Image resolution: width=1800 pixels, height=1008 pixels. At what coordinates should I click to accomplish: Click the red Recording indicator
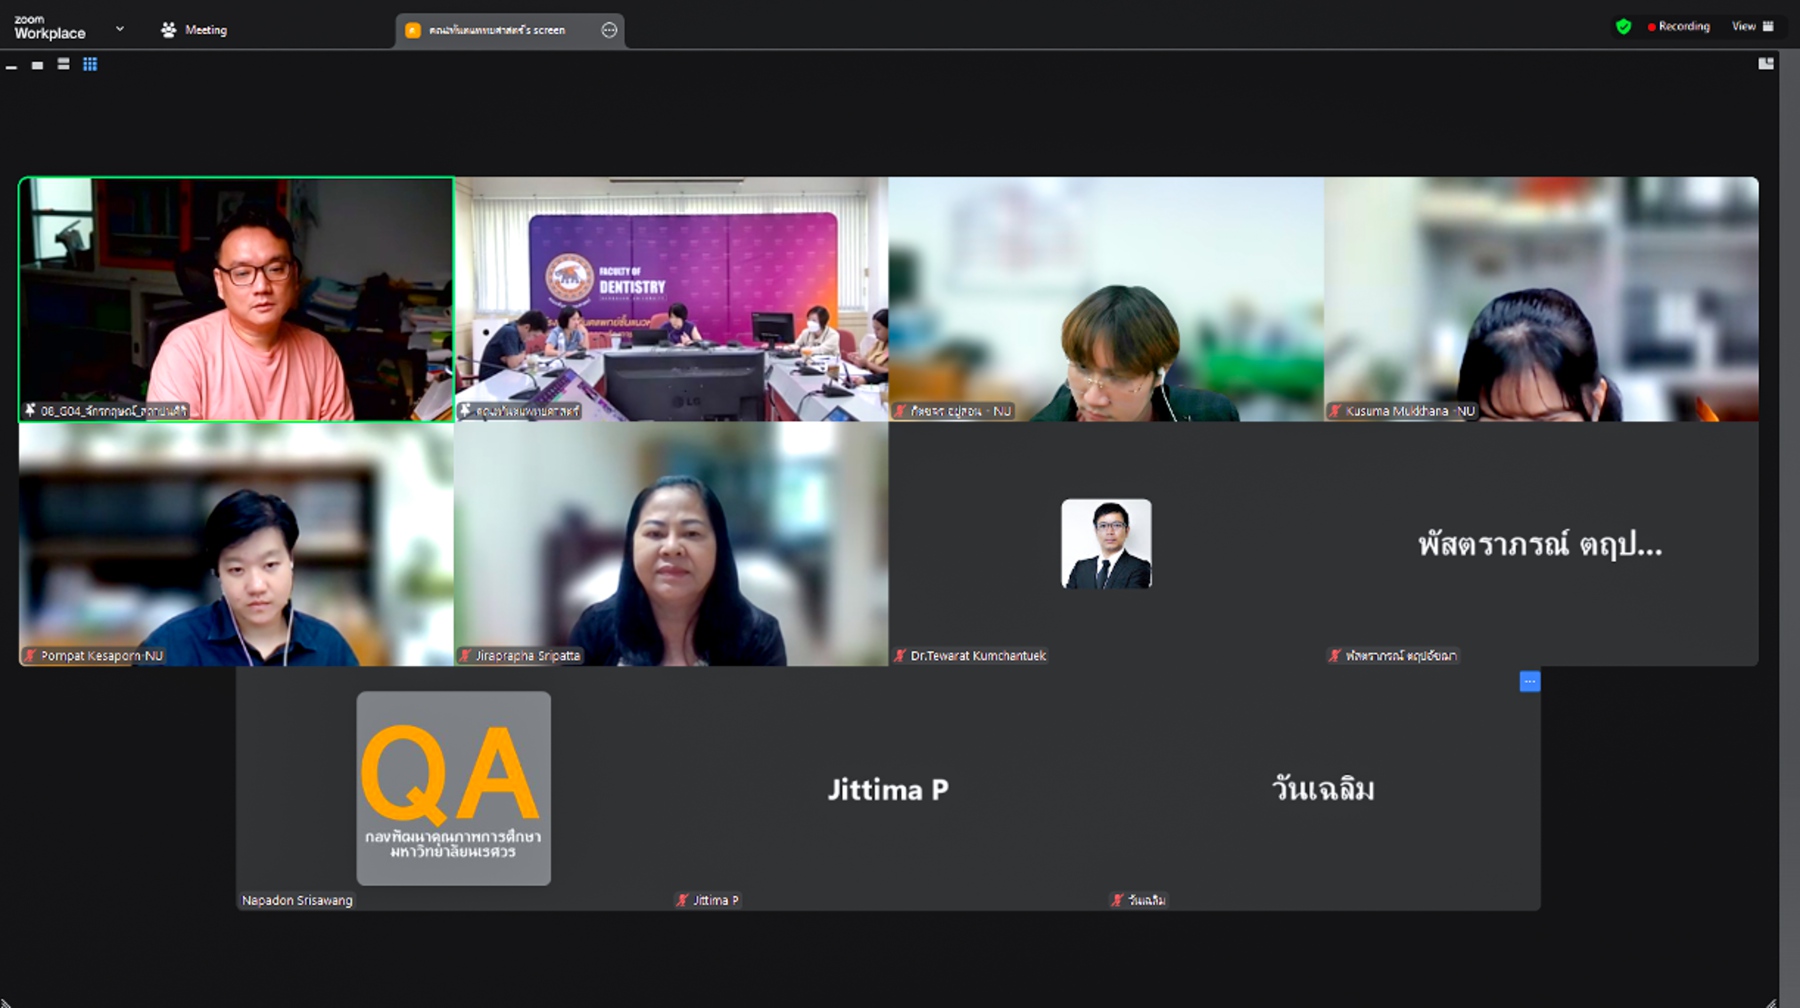1679,27
